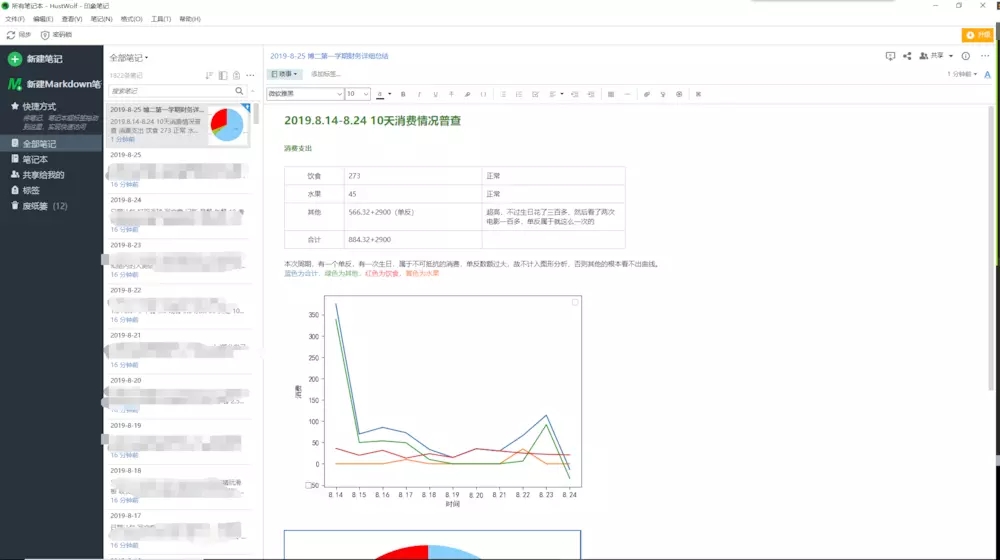Screen dimensions: 1000x560
Task: Open the note dated 2019-8-24
Action: [178, 216]
